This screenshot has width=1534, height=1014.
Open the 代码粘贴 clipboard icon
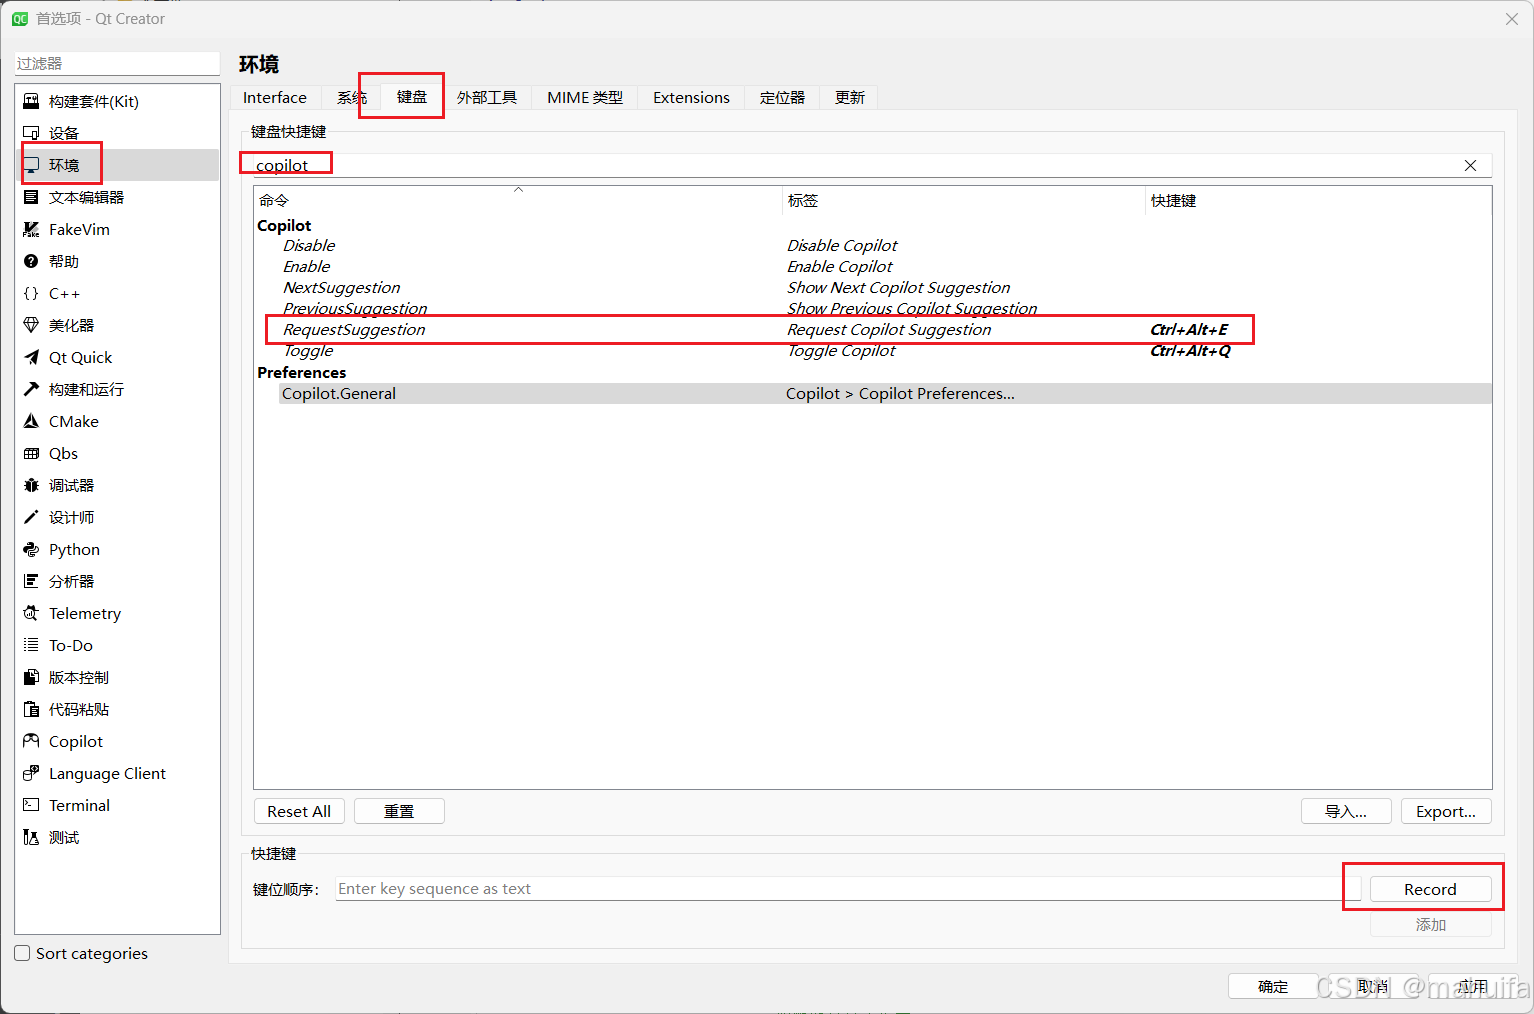[31, 709]
